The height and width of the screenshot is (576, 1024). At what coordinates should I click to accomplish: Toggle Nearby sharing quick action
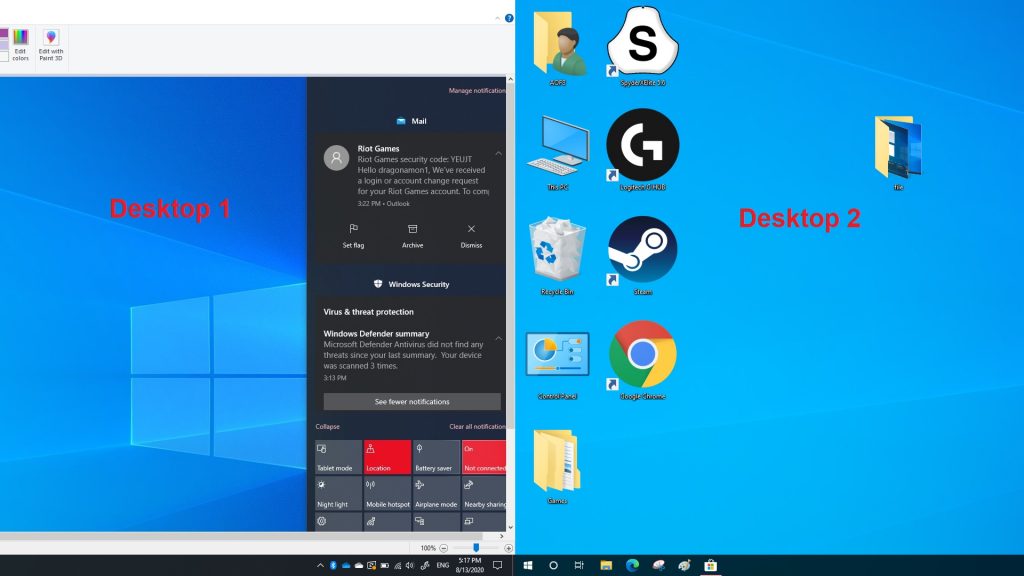pos(484,494)
